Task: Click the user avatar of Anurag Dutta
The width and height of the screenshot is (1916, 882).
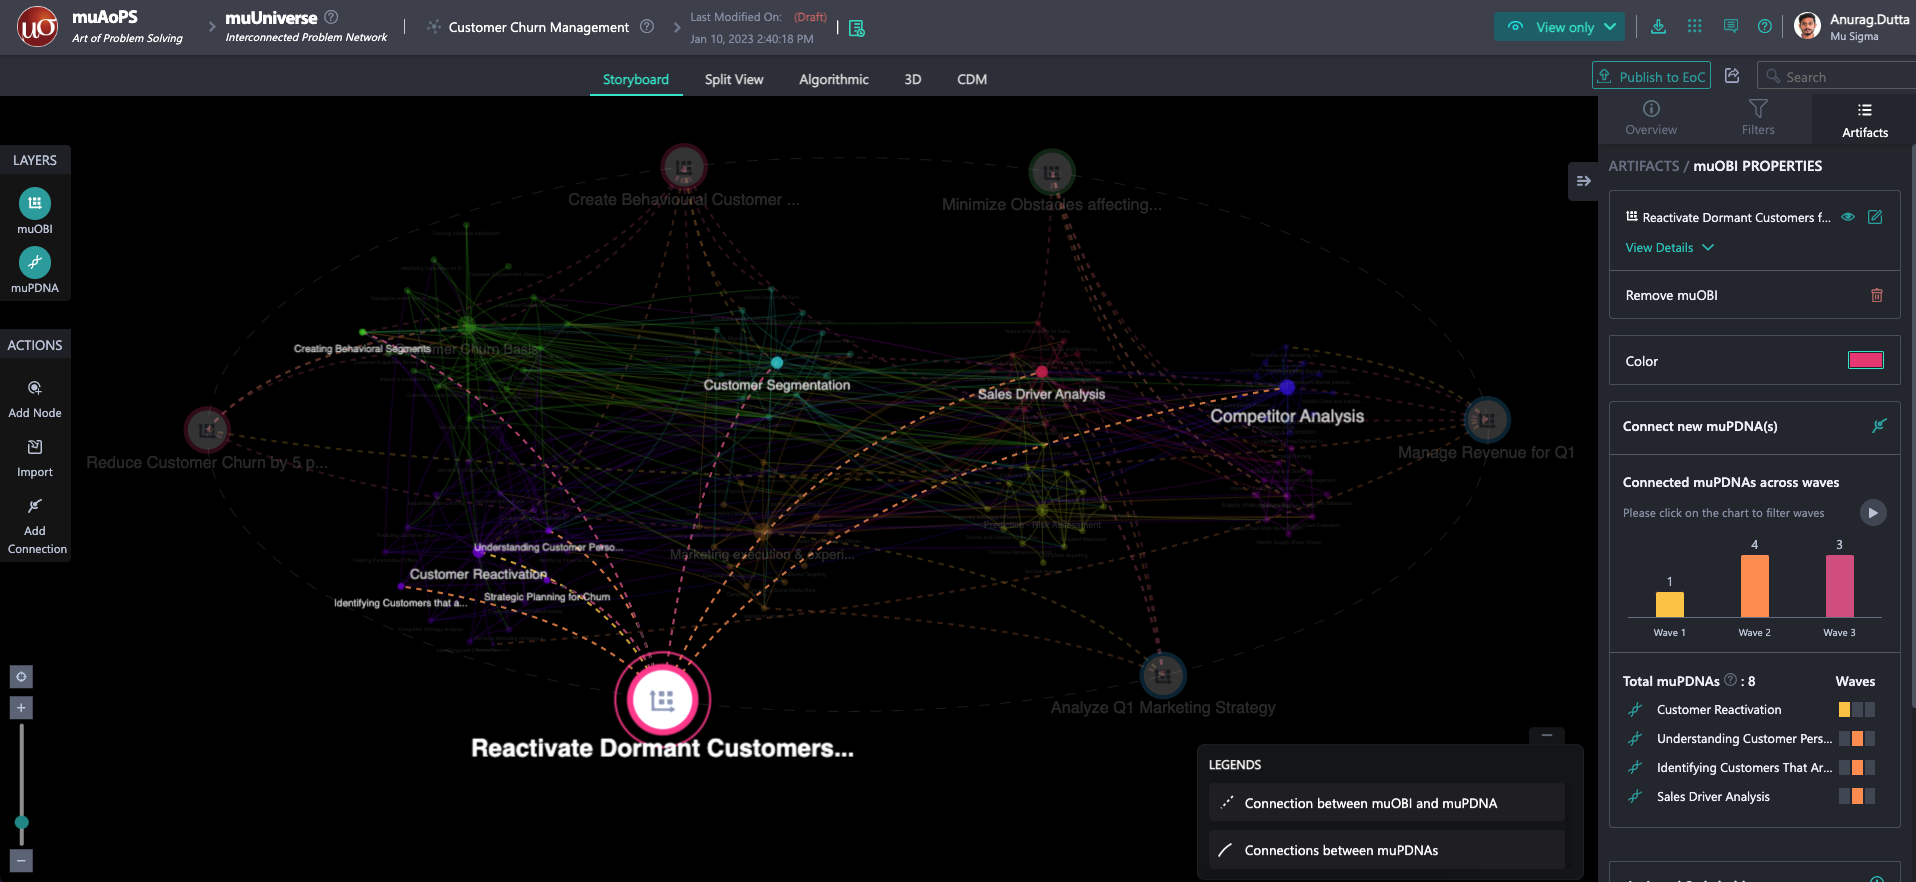Action: (x=1807, y=27)
